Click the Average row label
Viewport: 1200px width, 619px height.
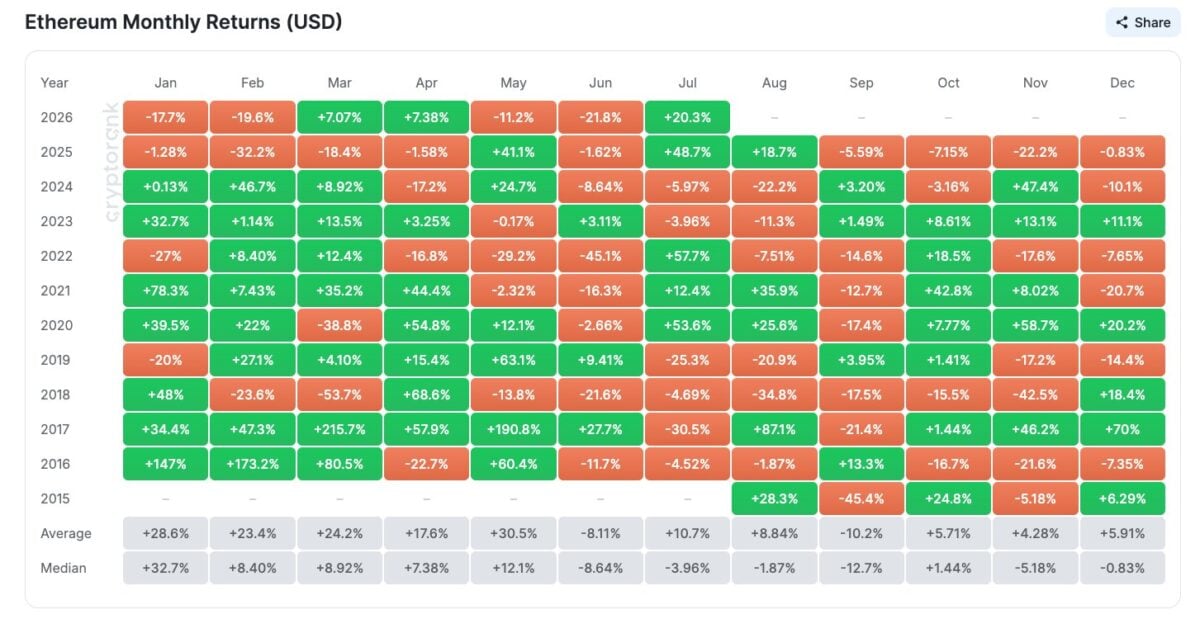pyautogui.click(x=66, y=534)
